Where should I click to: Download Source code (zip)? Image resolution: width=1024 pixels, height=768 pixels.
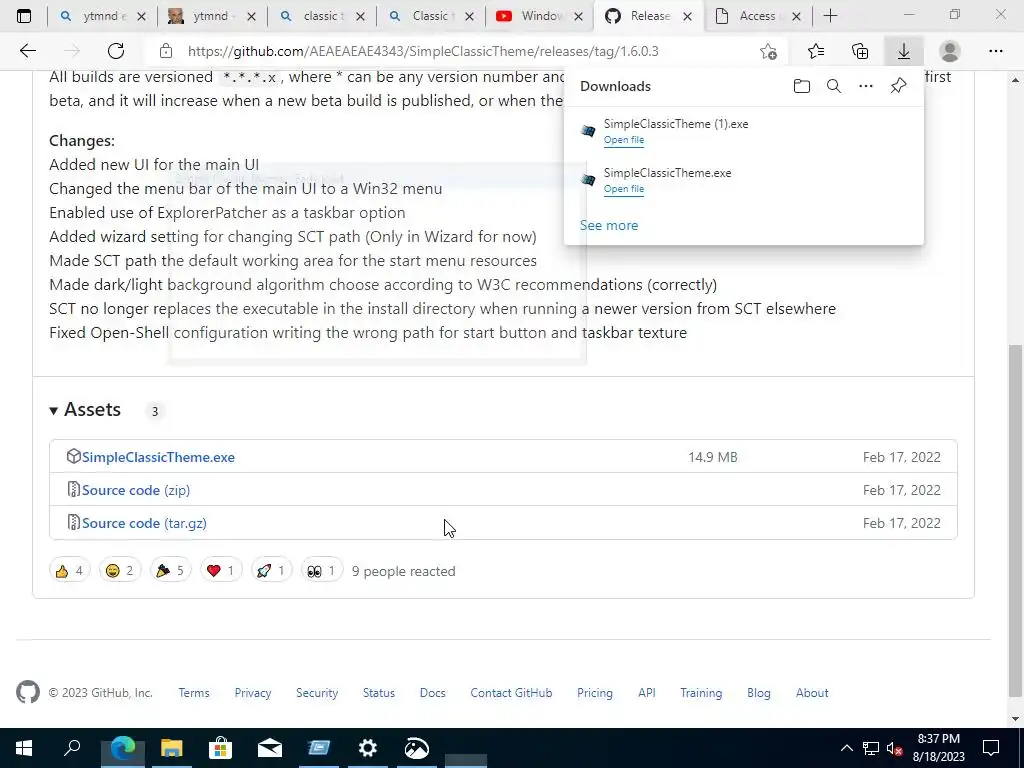coord(136,490)
